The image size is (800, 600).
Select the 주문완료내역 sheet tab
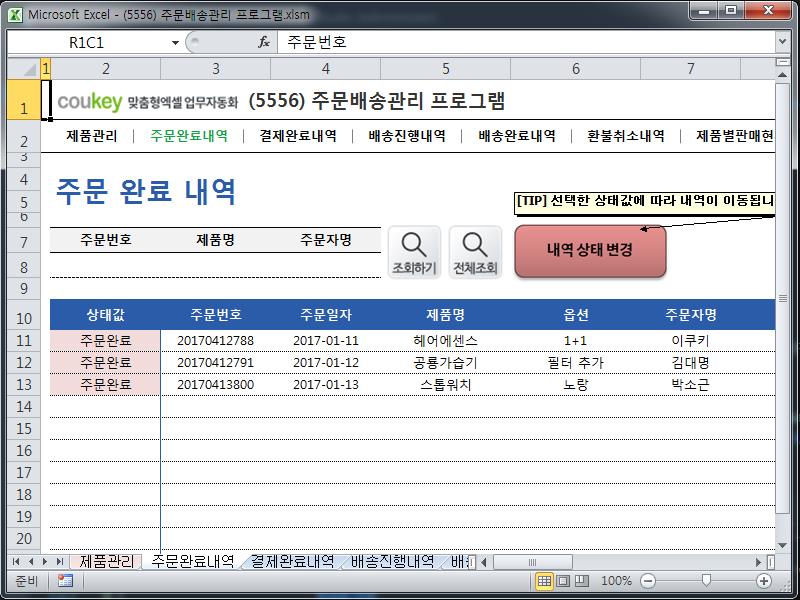click(x=192, y=562)
